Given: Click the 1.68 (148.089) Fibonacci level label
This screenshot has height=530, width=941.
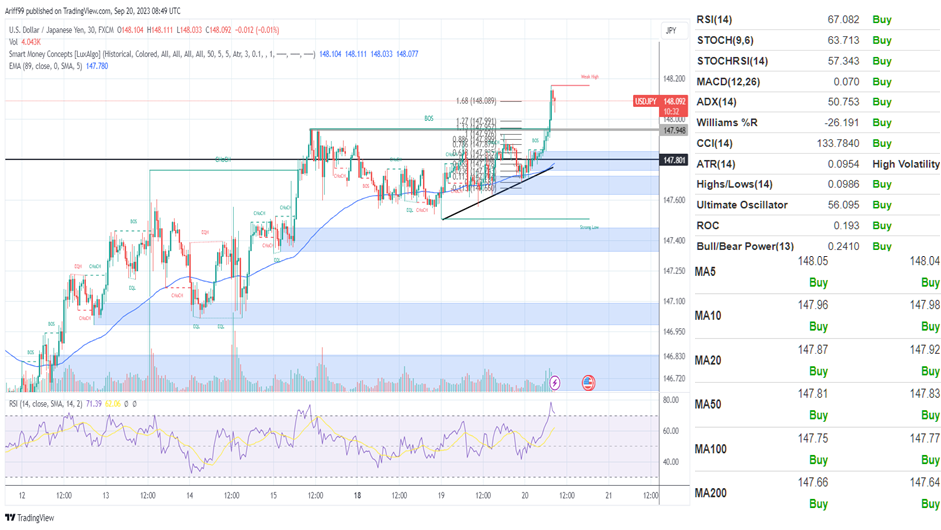Looking at the screenshot, I should 476,101.
